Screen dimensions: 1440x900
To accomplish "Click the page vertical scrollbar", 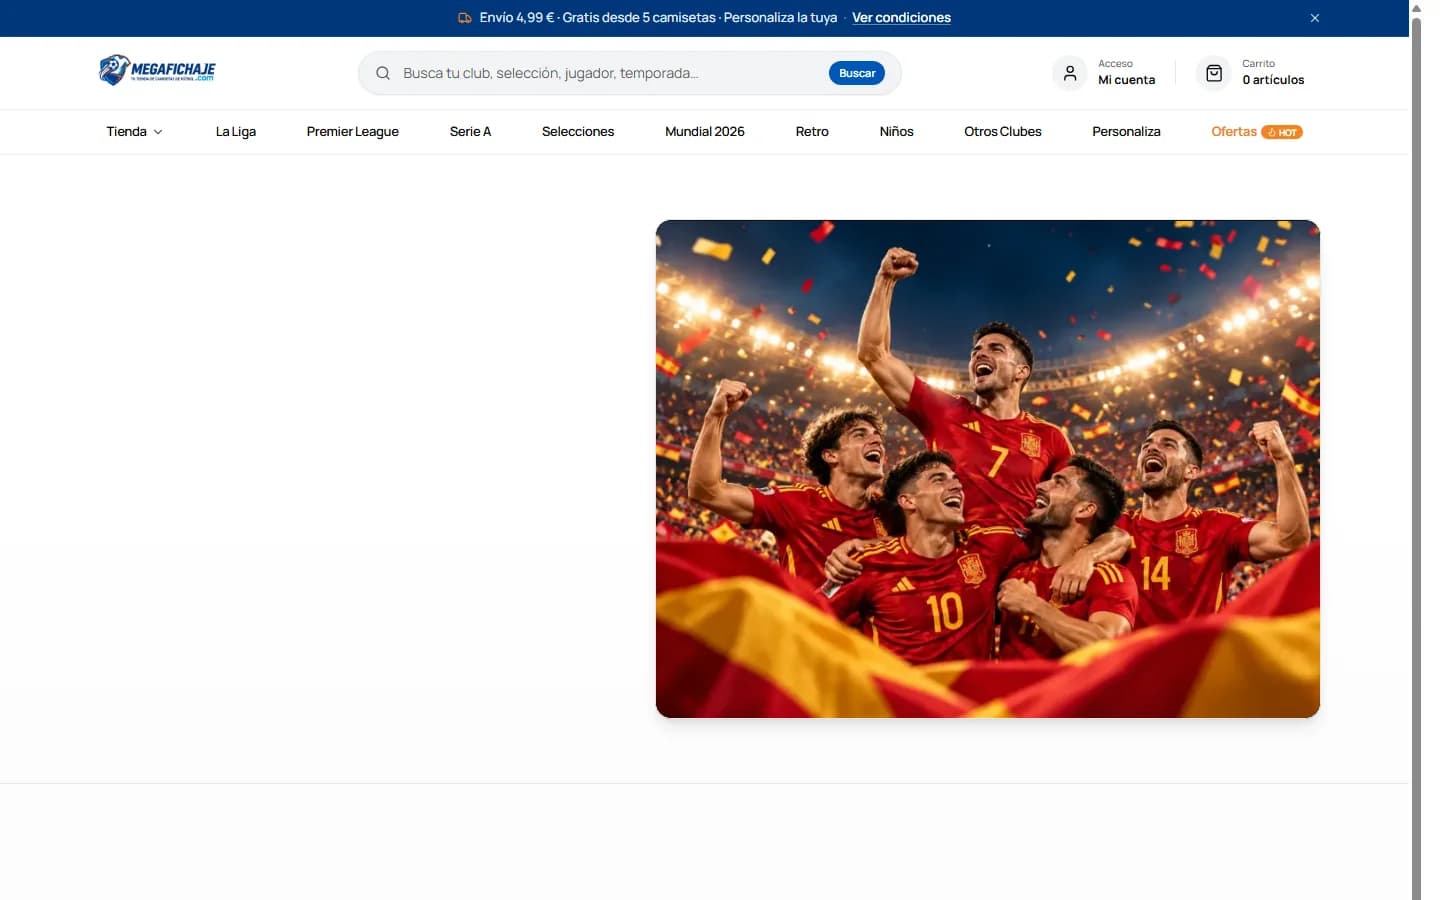I will pyautogui.click(x=1416, y=458).
